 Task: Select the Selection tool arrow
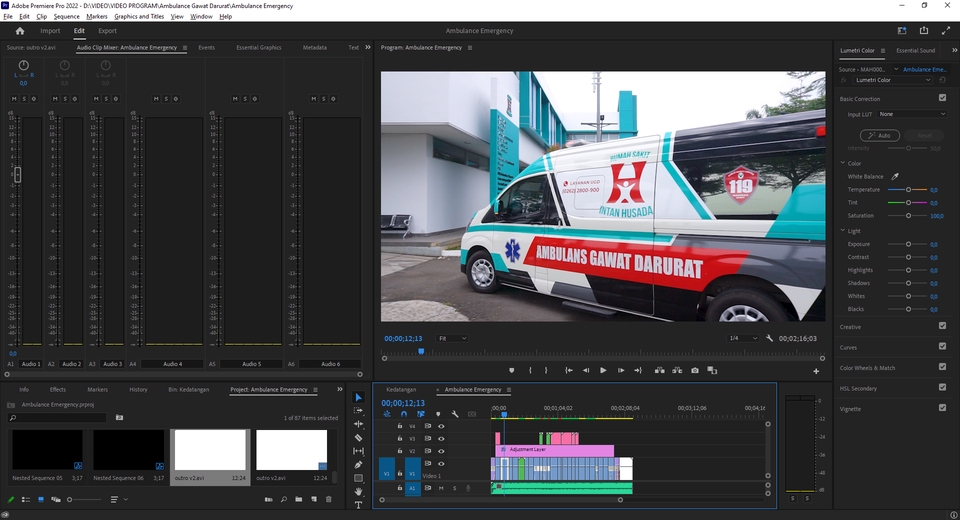tap(359, 398)
